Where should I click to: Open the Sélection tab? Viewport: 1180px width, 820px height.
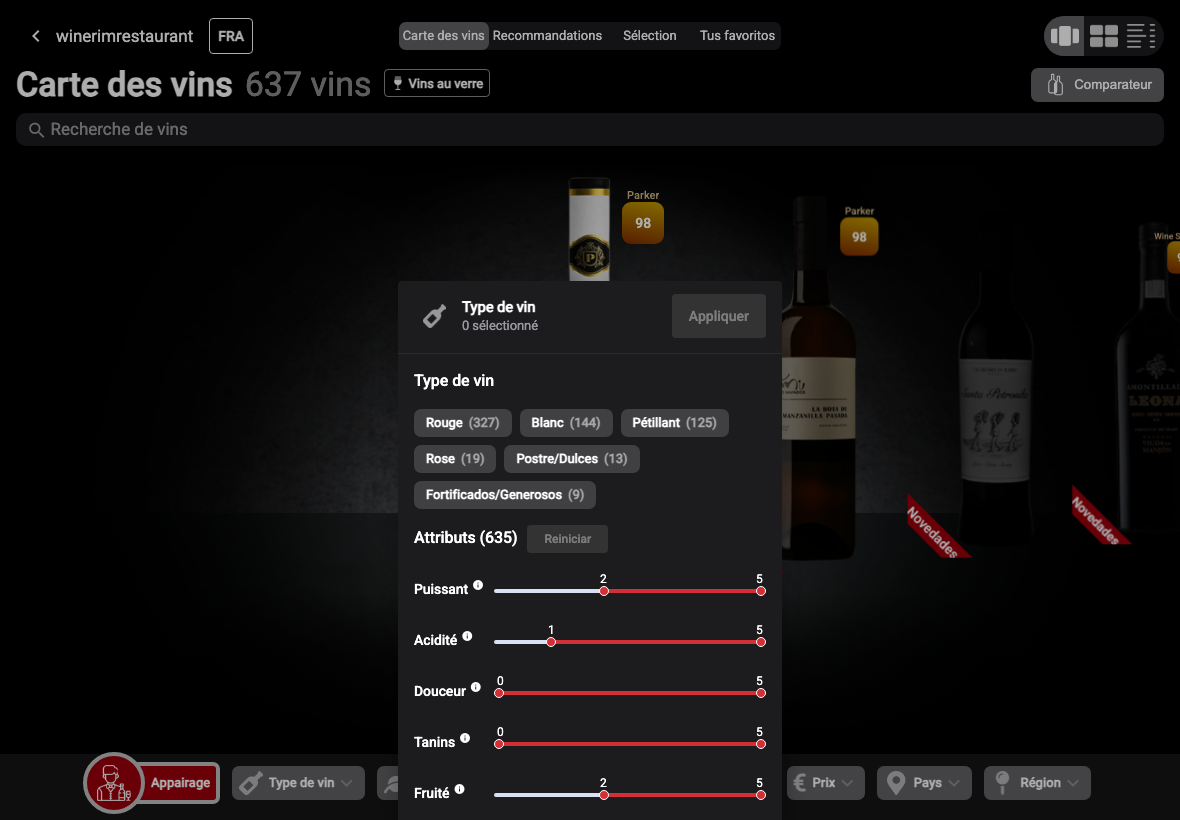649,35
